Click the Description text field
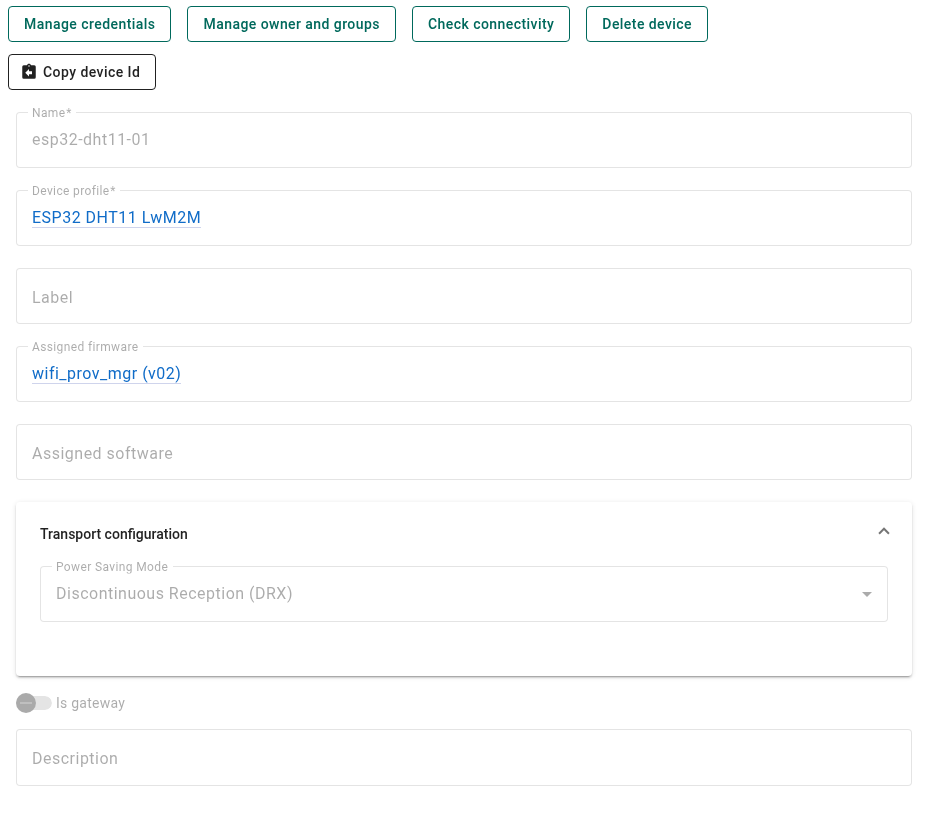Viewport: 928px width, 824px height. (463, 758)
